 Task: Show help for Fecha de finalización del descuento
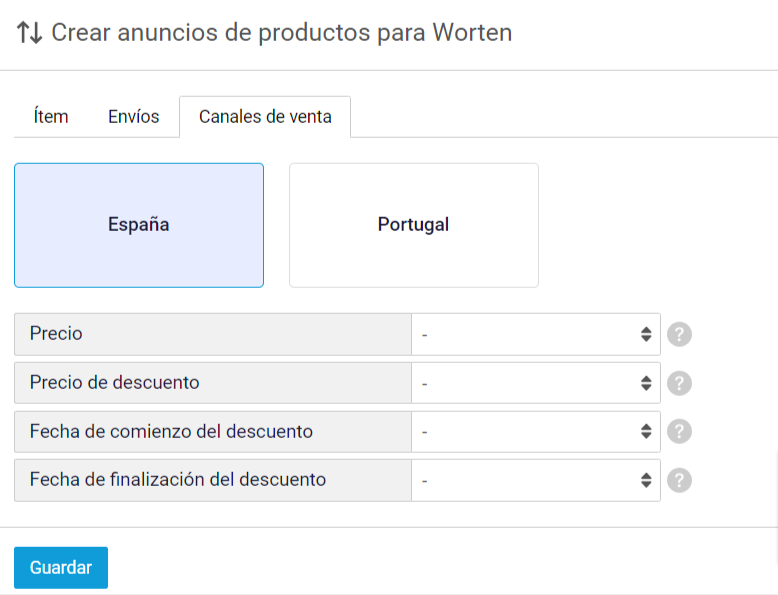click(x=679, y=480)
